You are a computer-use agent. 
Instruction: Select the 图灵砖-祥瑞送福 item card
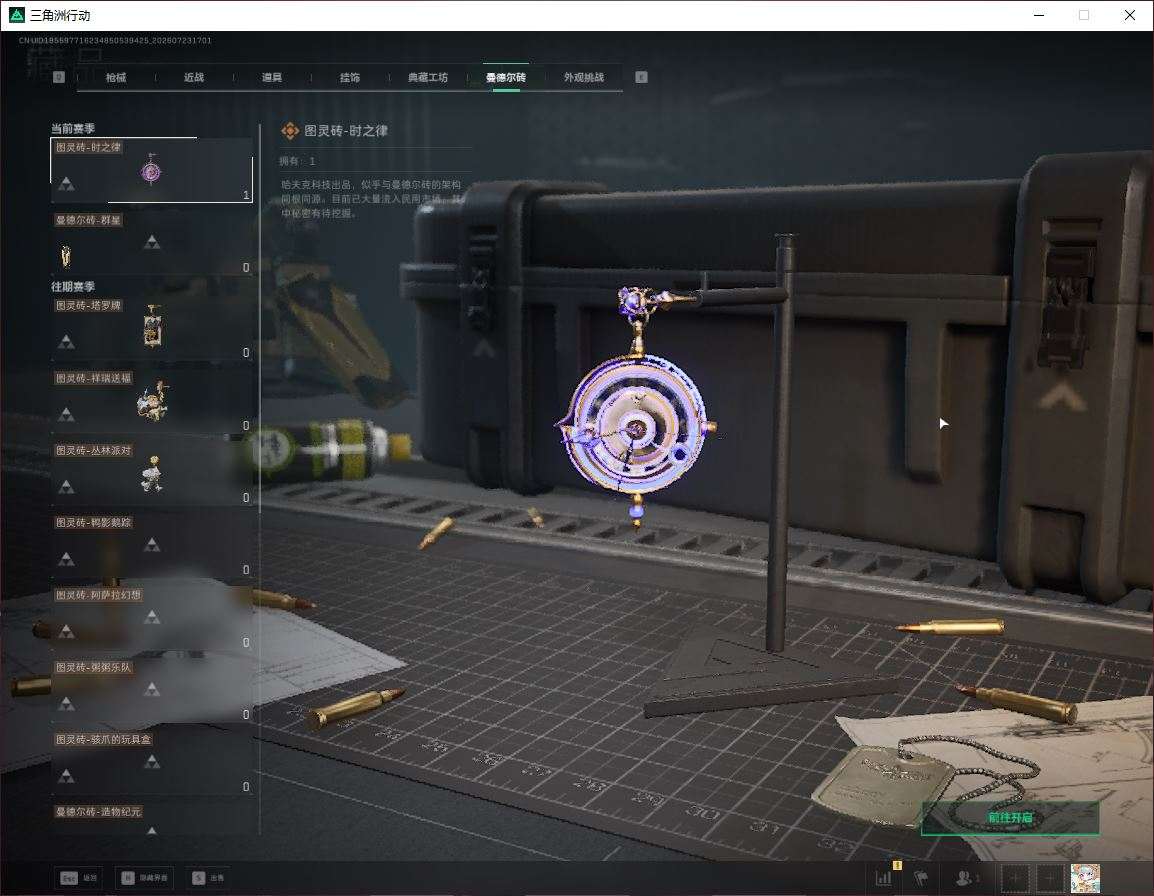[x=152, y=401]
